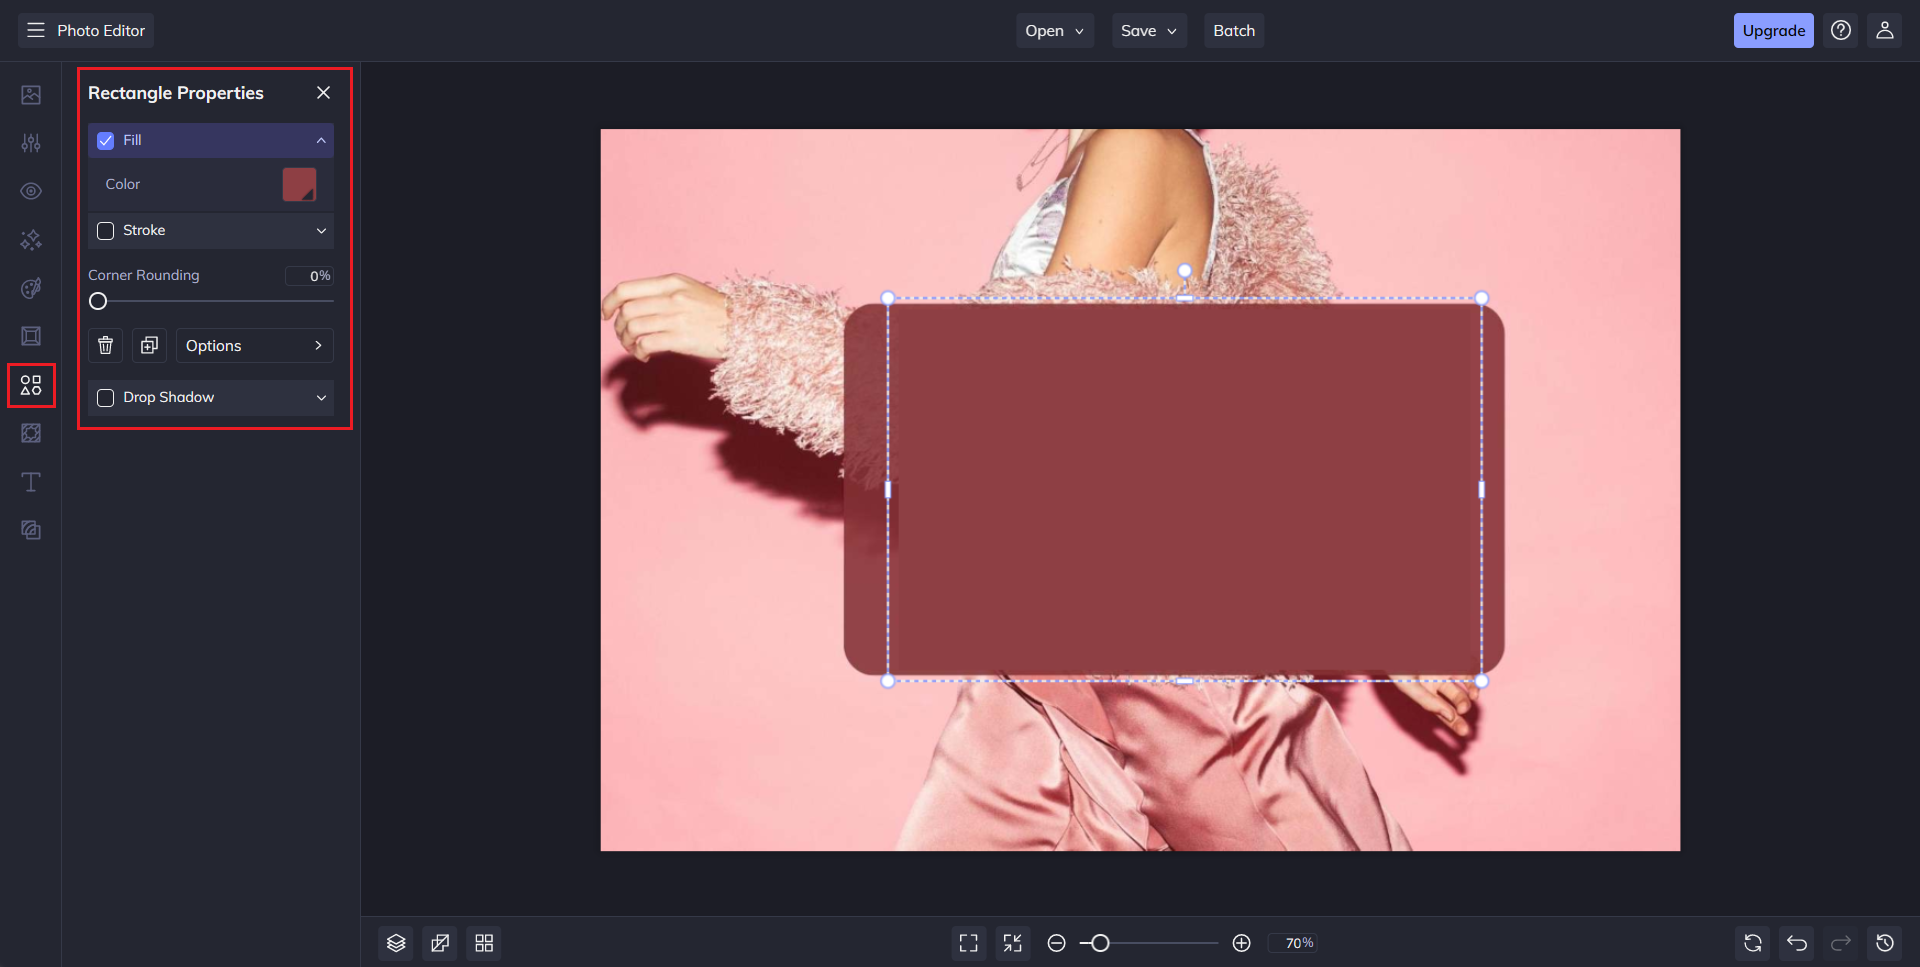This screenshot has height=967, width=1920.
Task: Open the Frames tool in sidebar
Action: [x=31, y=336]
